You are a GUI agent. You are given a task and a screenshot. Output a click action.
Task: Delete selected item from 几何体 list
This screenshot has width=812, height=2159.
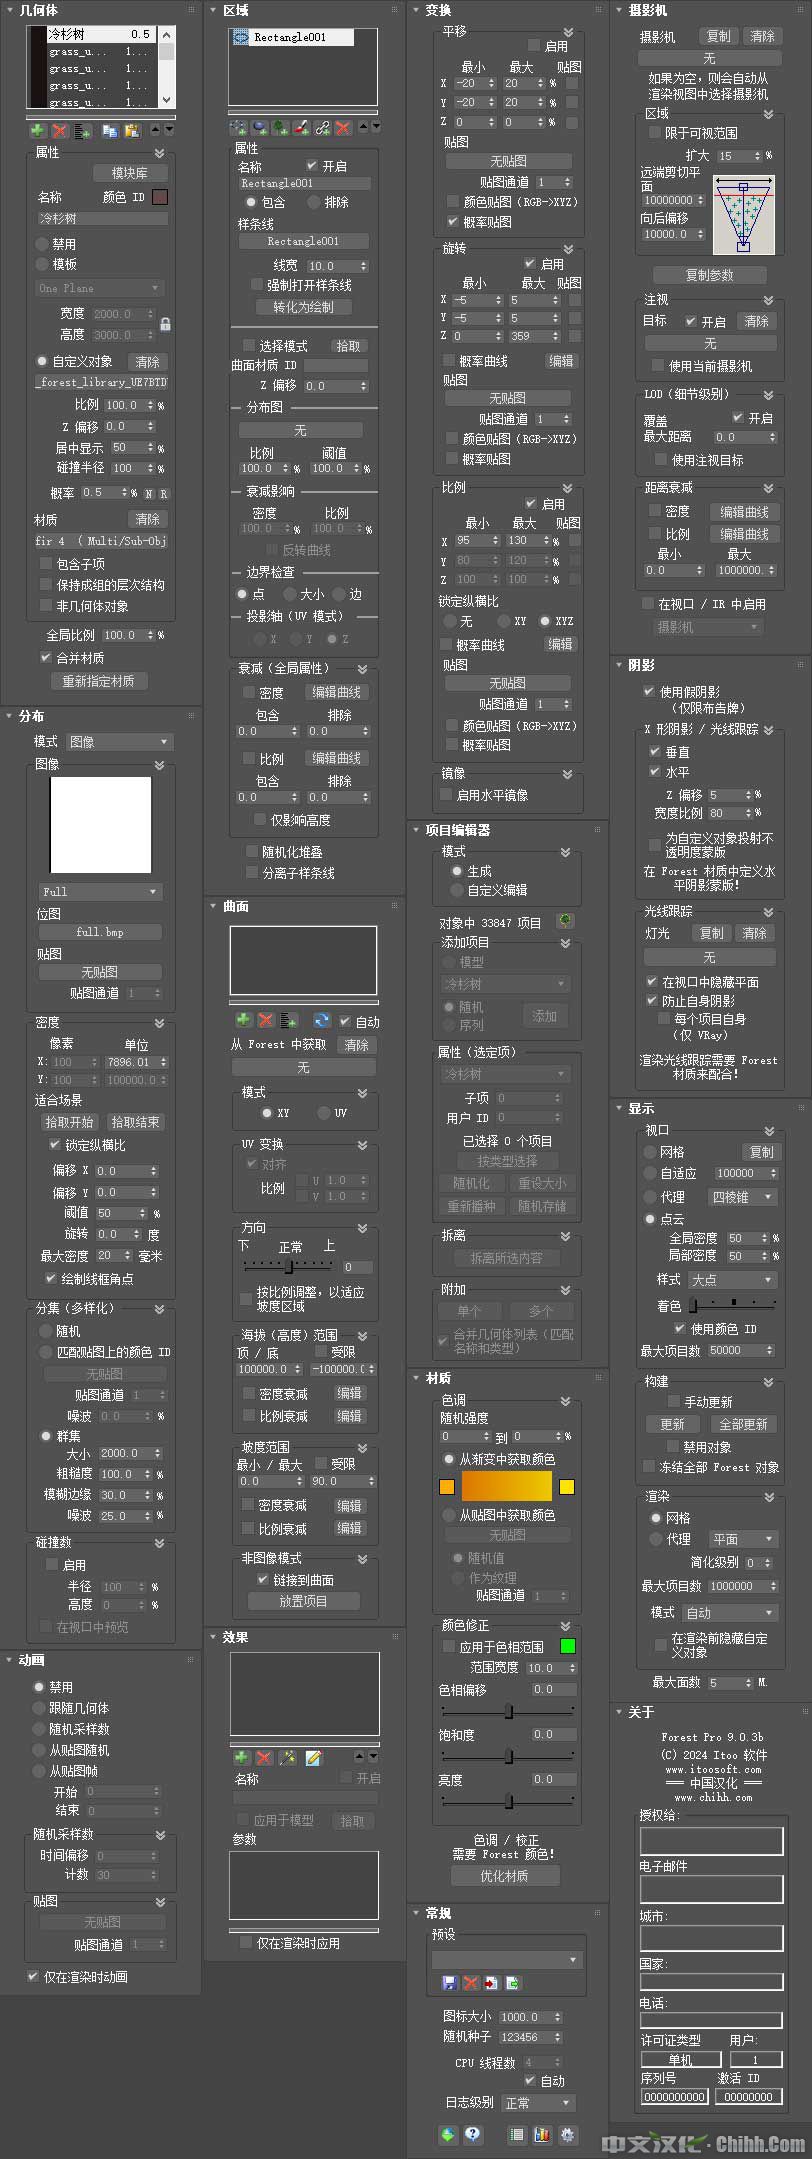point(60,131)
